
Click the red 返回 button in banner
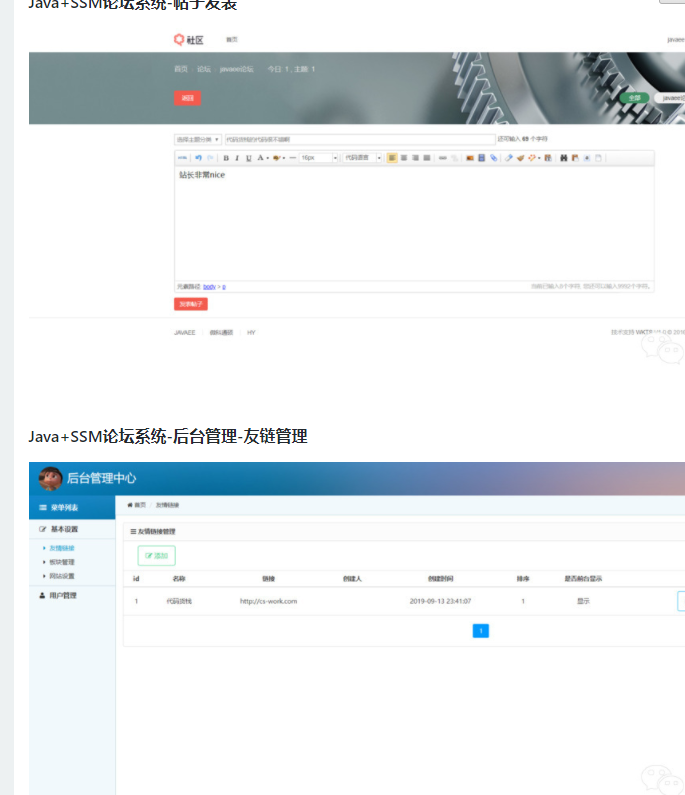(188, 98)
